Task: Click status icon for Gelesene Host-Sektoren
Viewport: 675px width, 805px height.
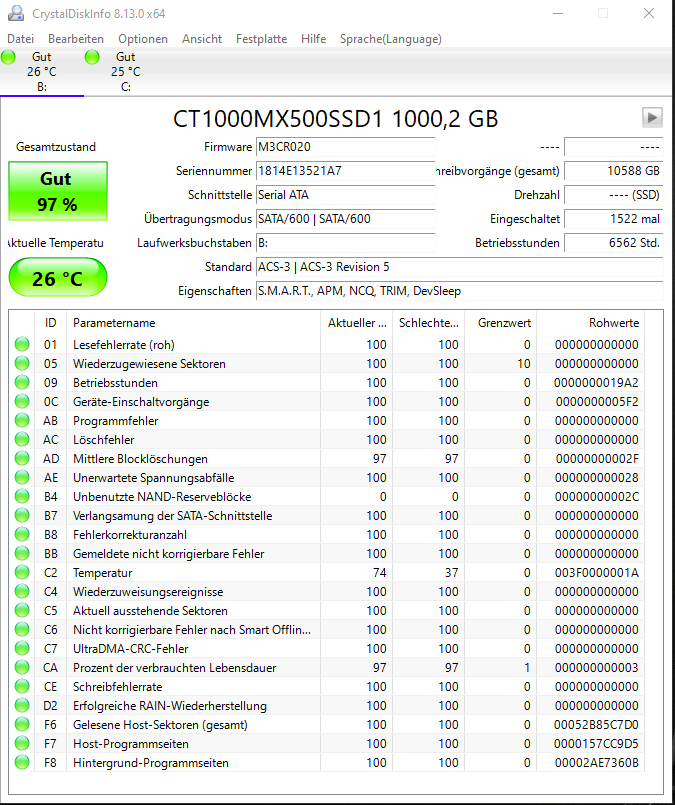Action: [22, 724]
